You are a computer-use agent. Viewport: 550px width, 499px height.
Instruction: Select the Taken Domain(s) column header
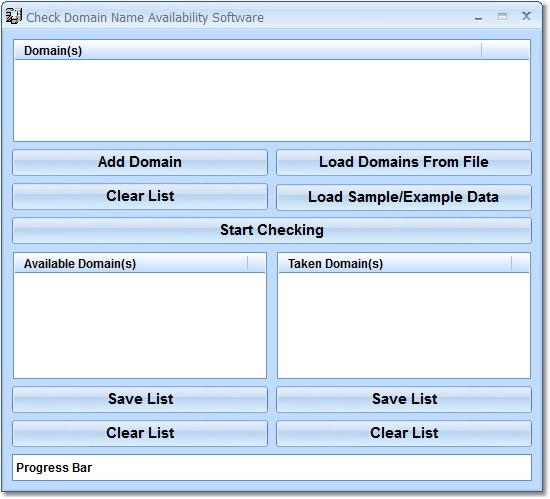pyautogui.click(x=395, y=264)
